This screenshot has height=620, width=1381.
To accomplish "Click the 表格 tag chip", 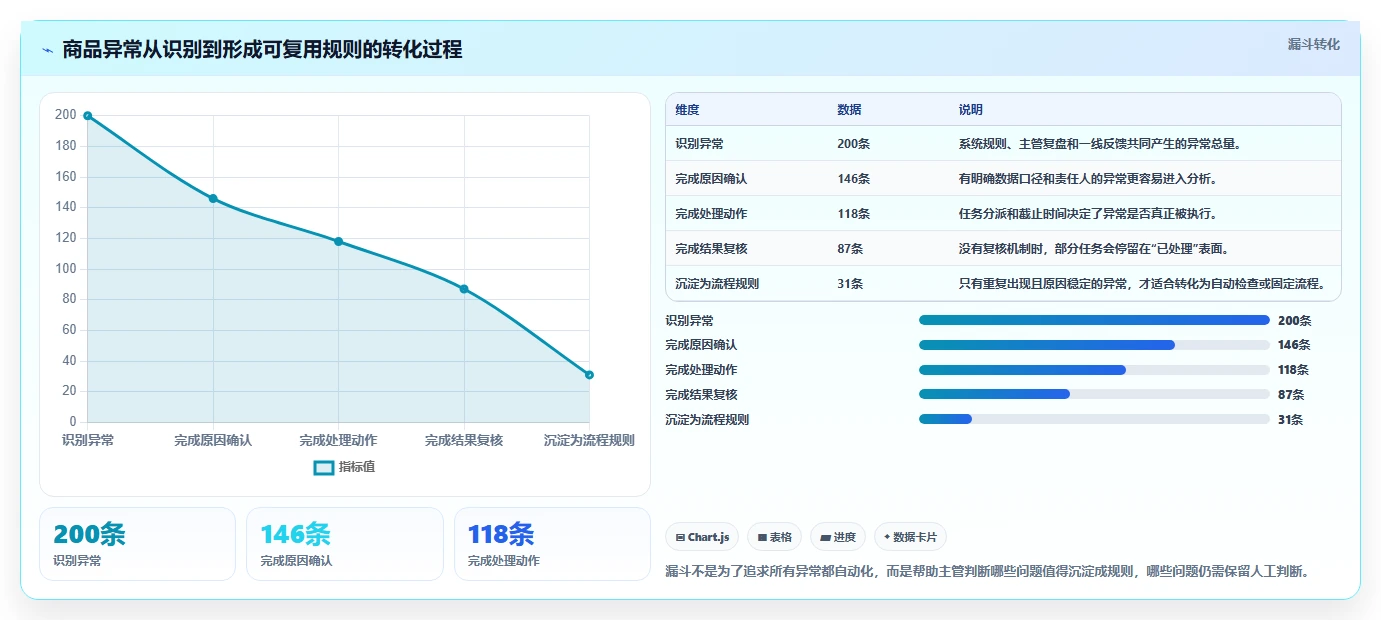I will click(774, 537).
